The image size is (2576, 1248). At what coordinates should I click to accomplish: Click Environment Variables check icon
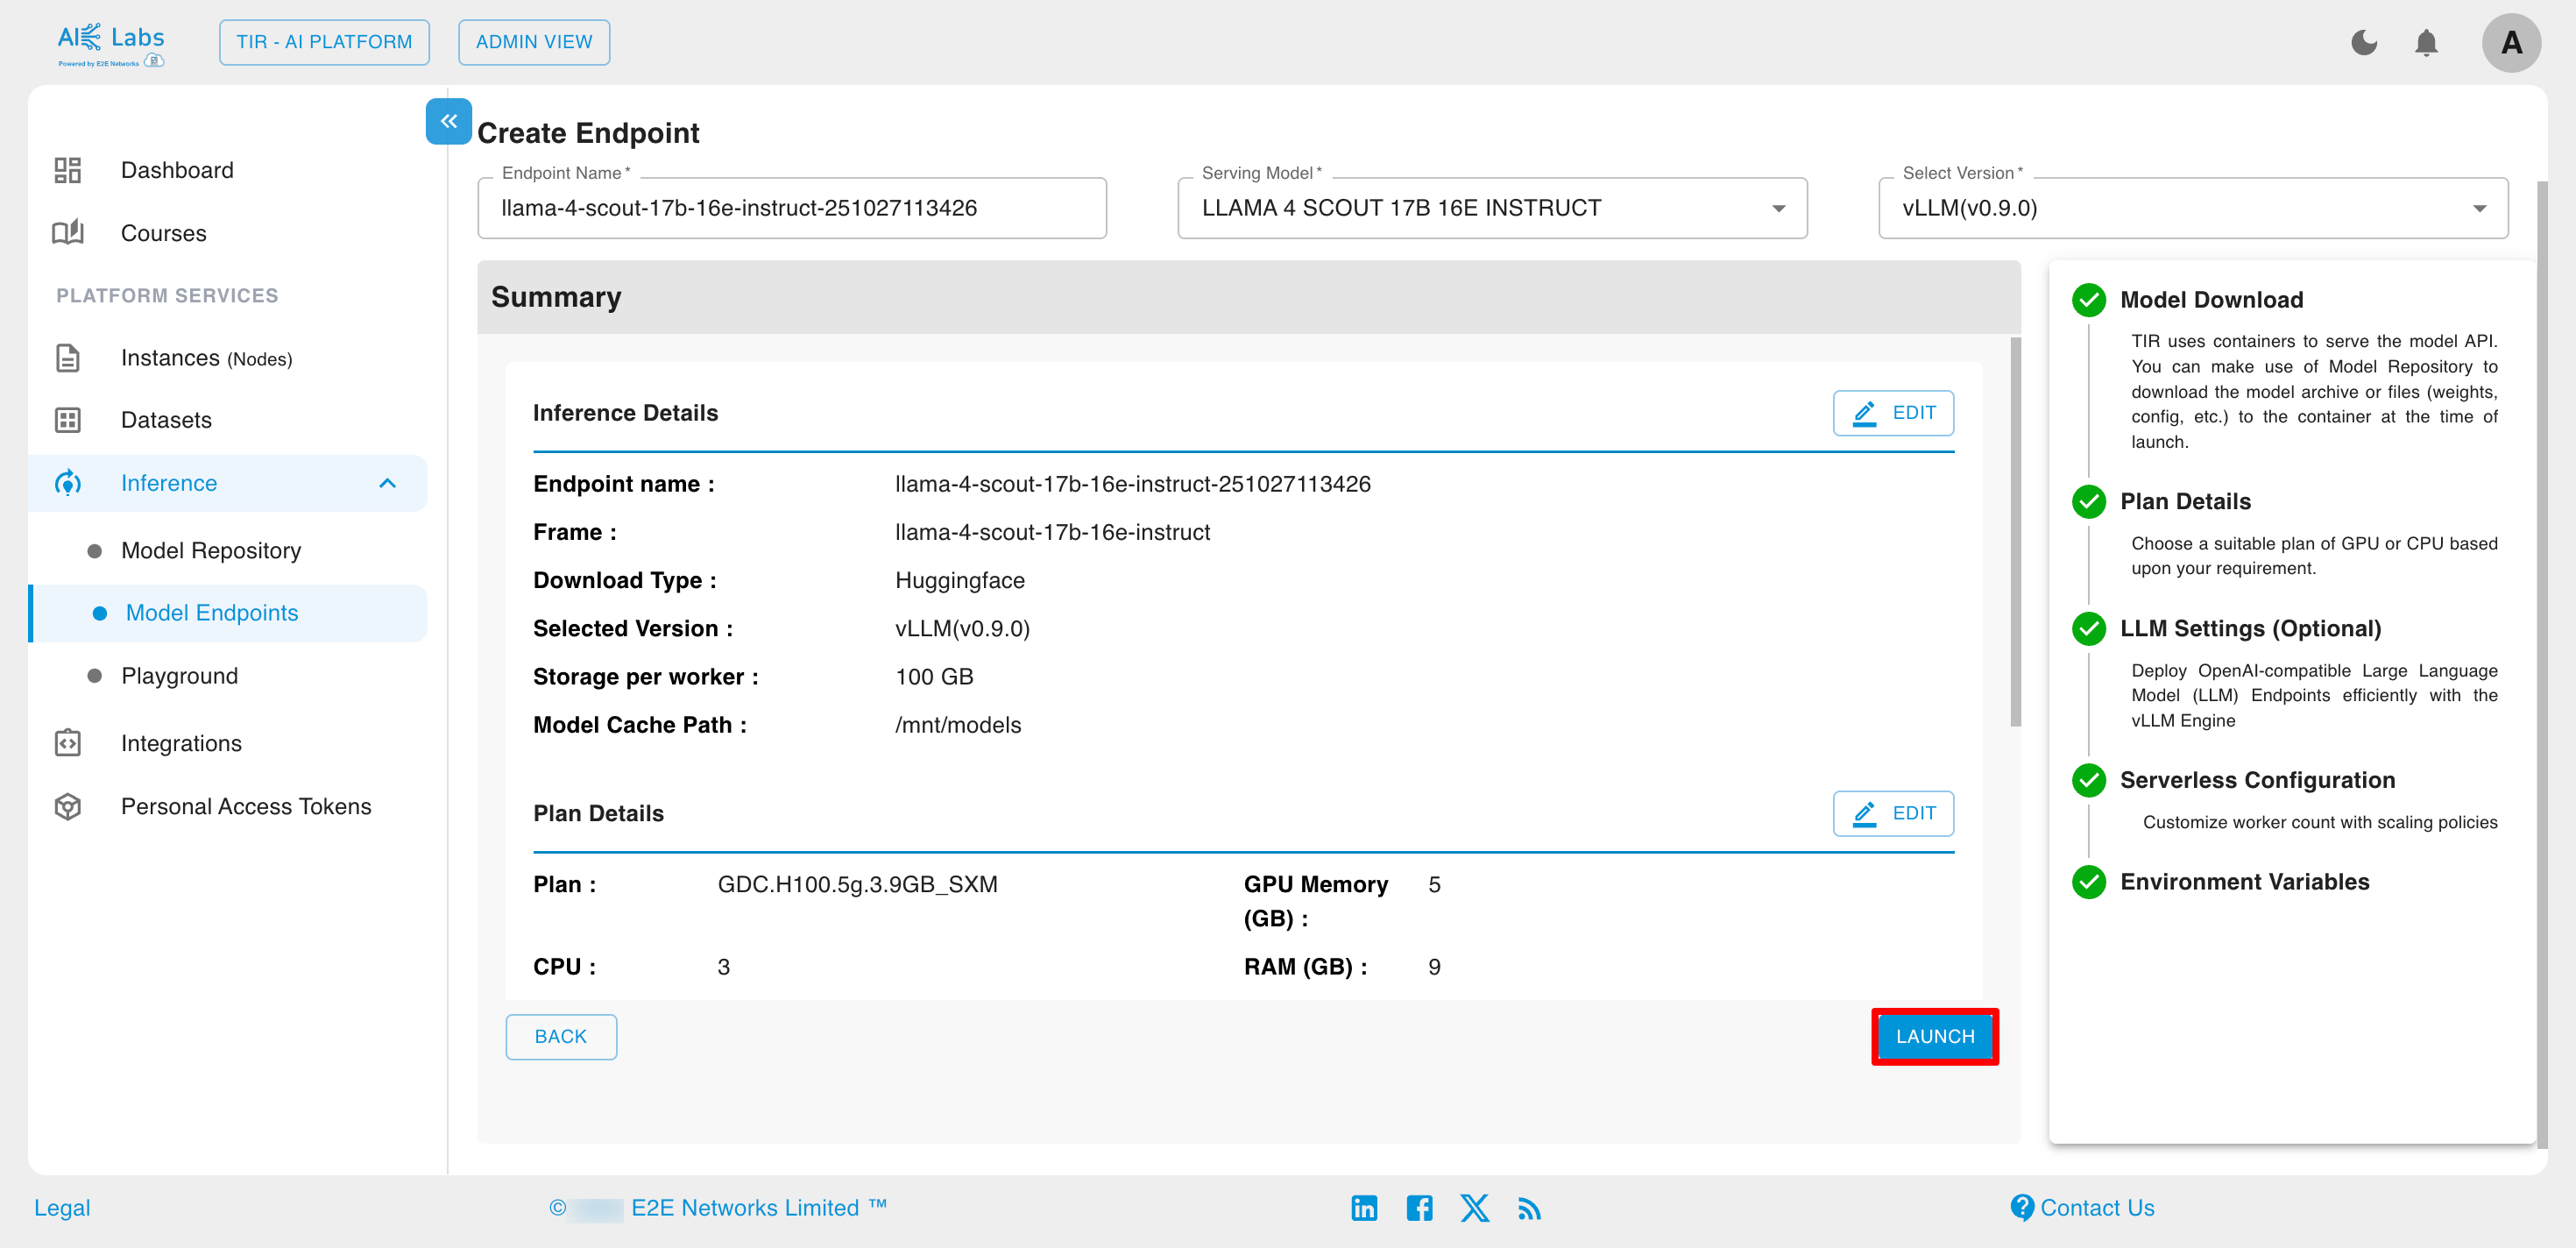2088,882
